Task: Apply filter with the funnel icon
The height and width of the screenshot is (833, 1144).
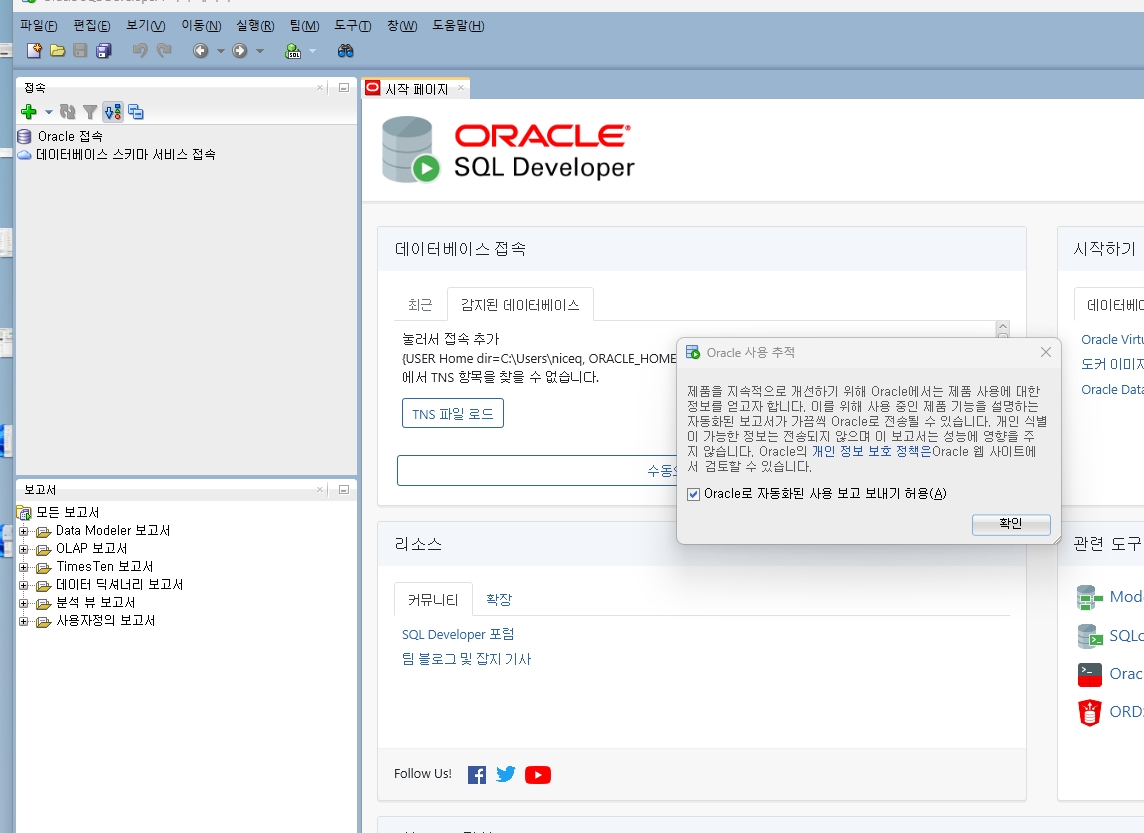Action: click(90, 112)
